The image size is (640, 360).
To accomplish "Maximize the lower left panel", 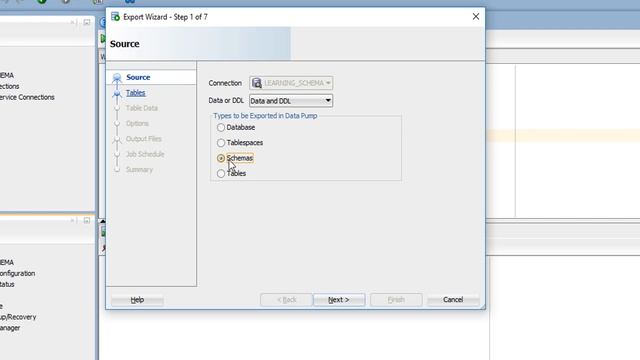I will [x=87, y=220].
